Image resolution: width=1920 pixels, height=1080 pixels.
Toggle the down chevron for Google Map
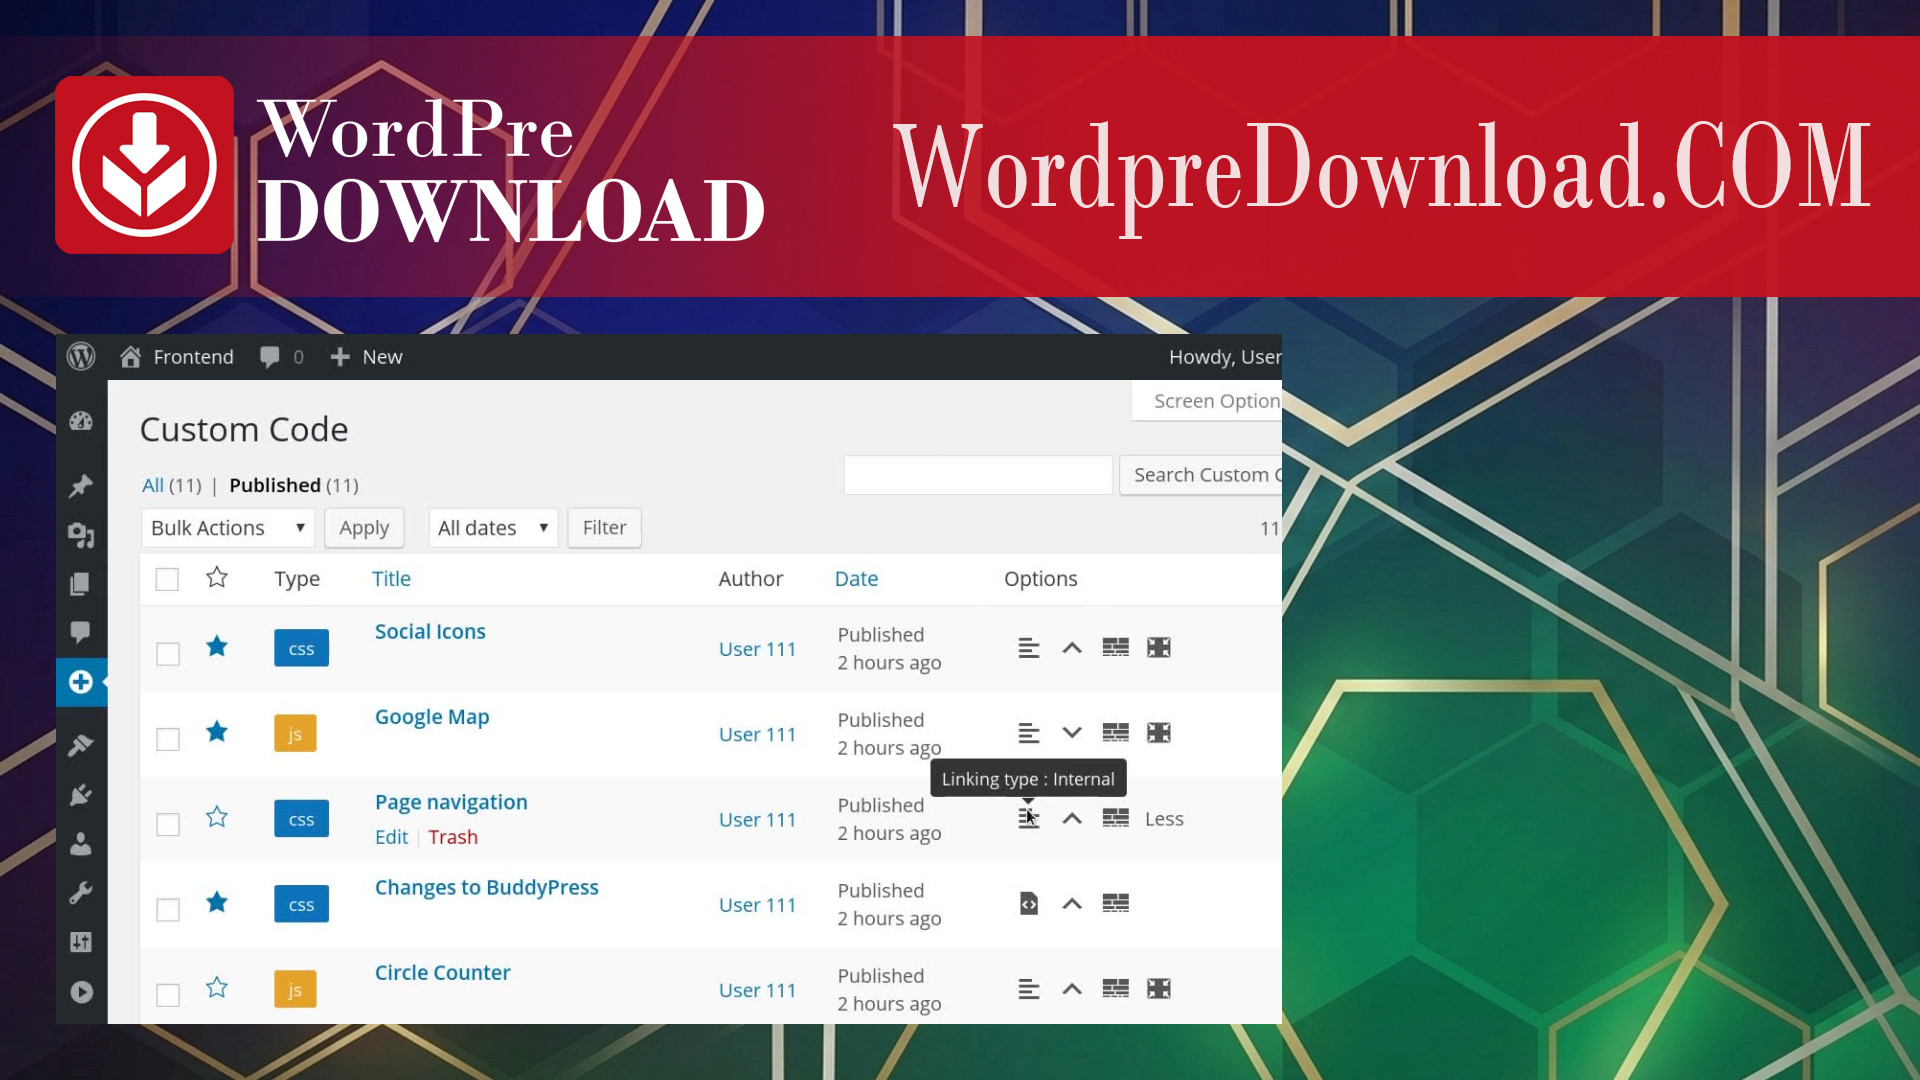click(1072, 733)
